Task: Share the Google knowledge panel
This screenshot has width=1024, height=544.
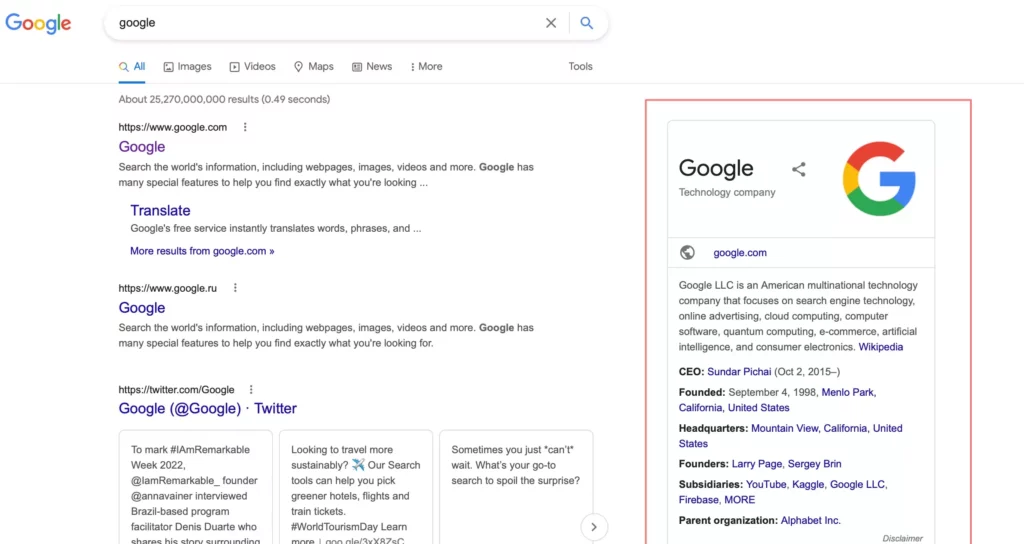Action: point(799,170)
